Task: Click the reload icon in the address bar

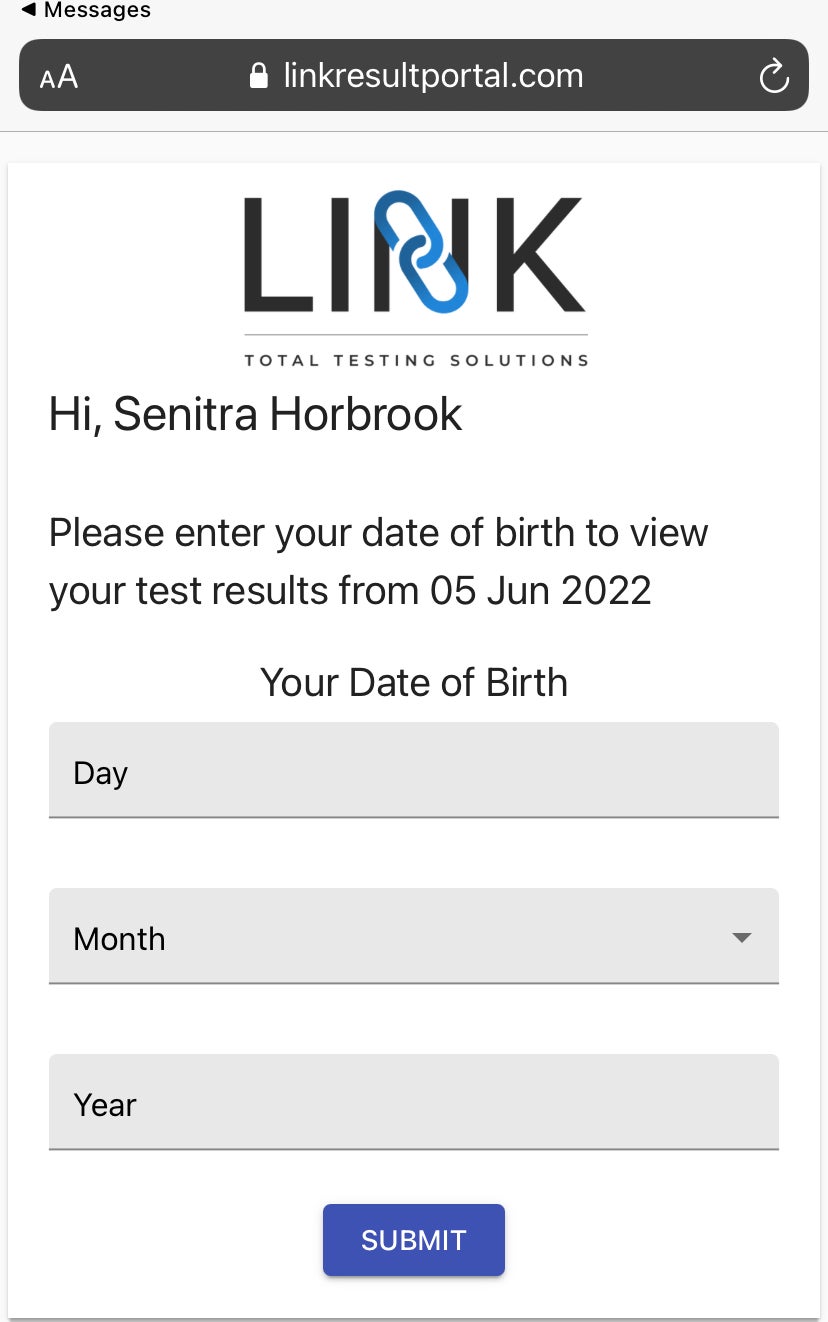Action: [x=774, y=75]
